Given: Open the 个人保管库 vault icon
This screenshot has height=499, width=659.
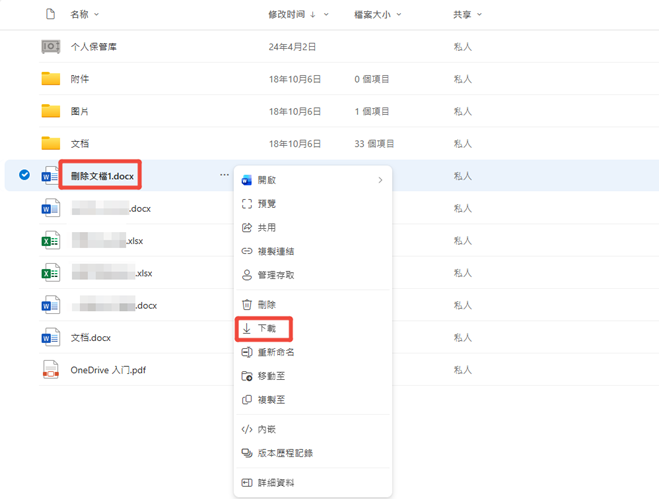Looking at the screenshot, I should click(50, 46).
